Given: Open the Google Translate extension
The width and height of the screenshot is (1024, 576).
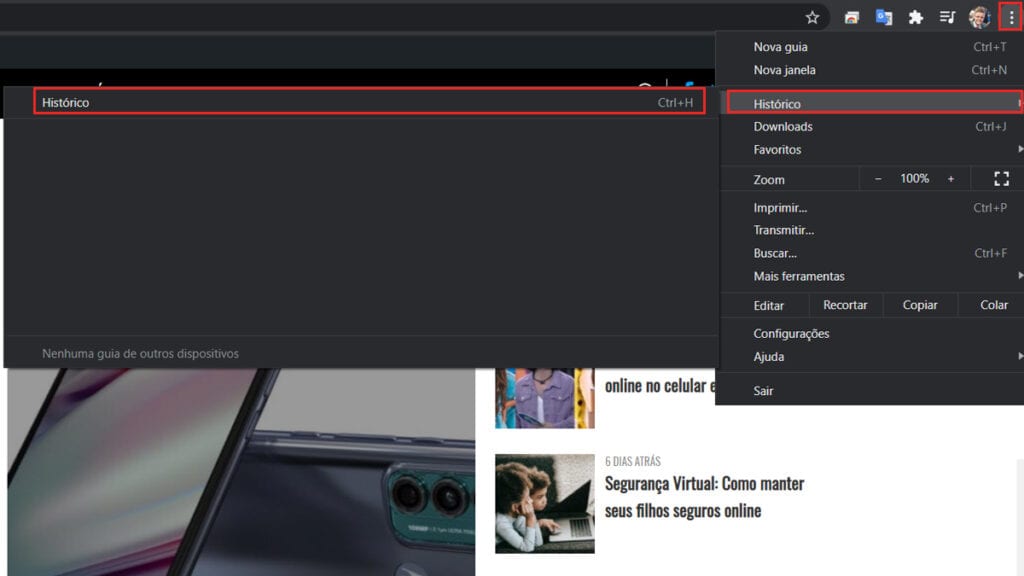Looking at the screenshot, I should pos(884,18).
